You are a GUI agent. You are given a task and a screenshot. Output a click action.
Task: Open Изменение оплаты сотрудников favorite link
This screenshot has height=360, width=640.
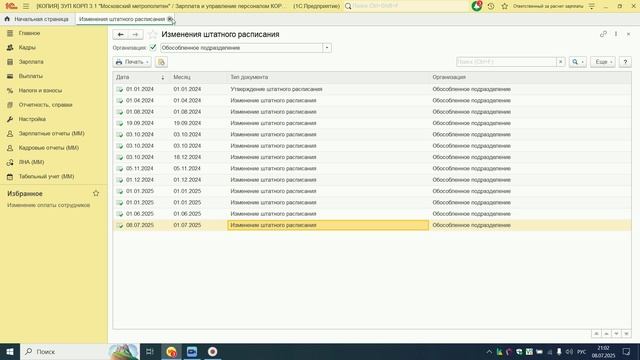[x=49, y=205]
